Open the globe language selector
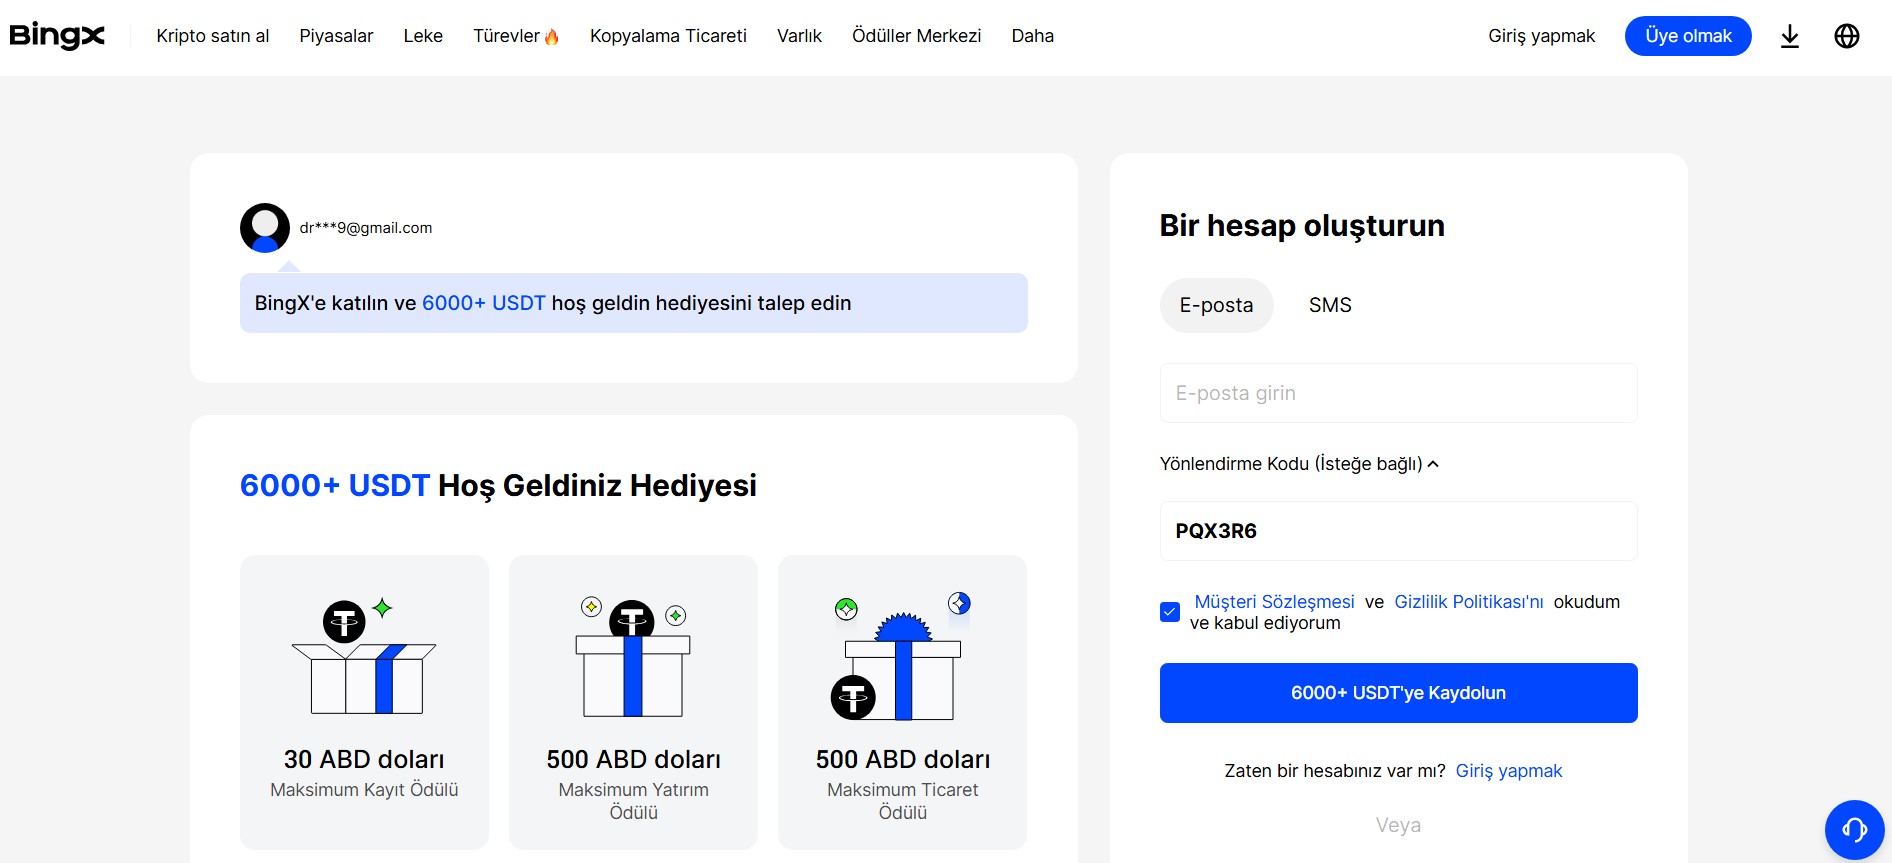Screen dimensions: 1892x863 [1847, 36]
